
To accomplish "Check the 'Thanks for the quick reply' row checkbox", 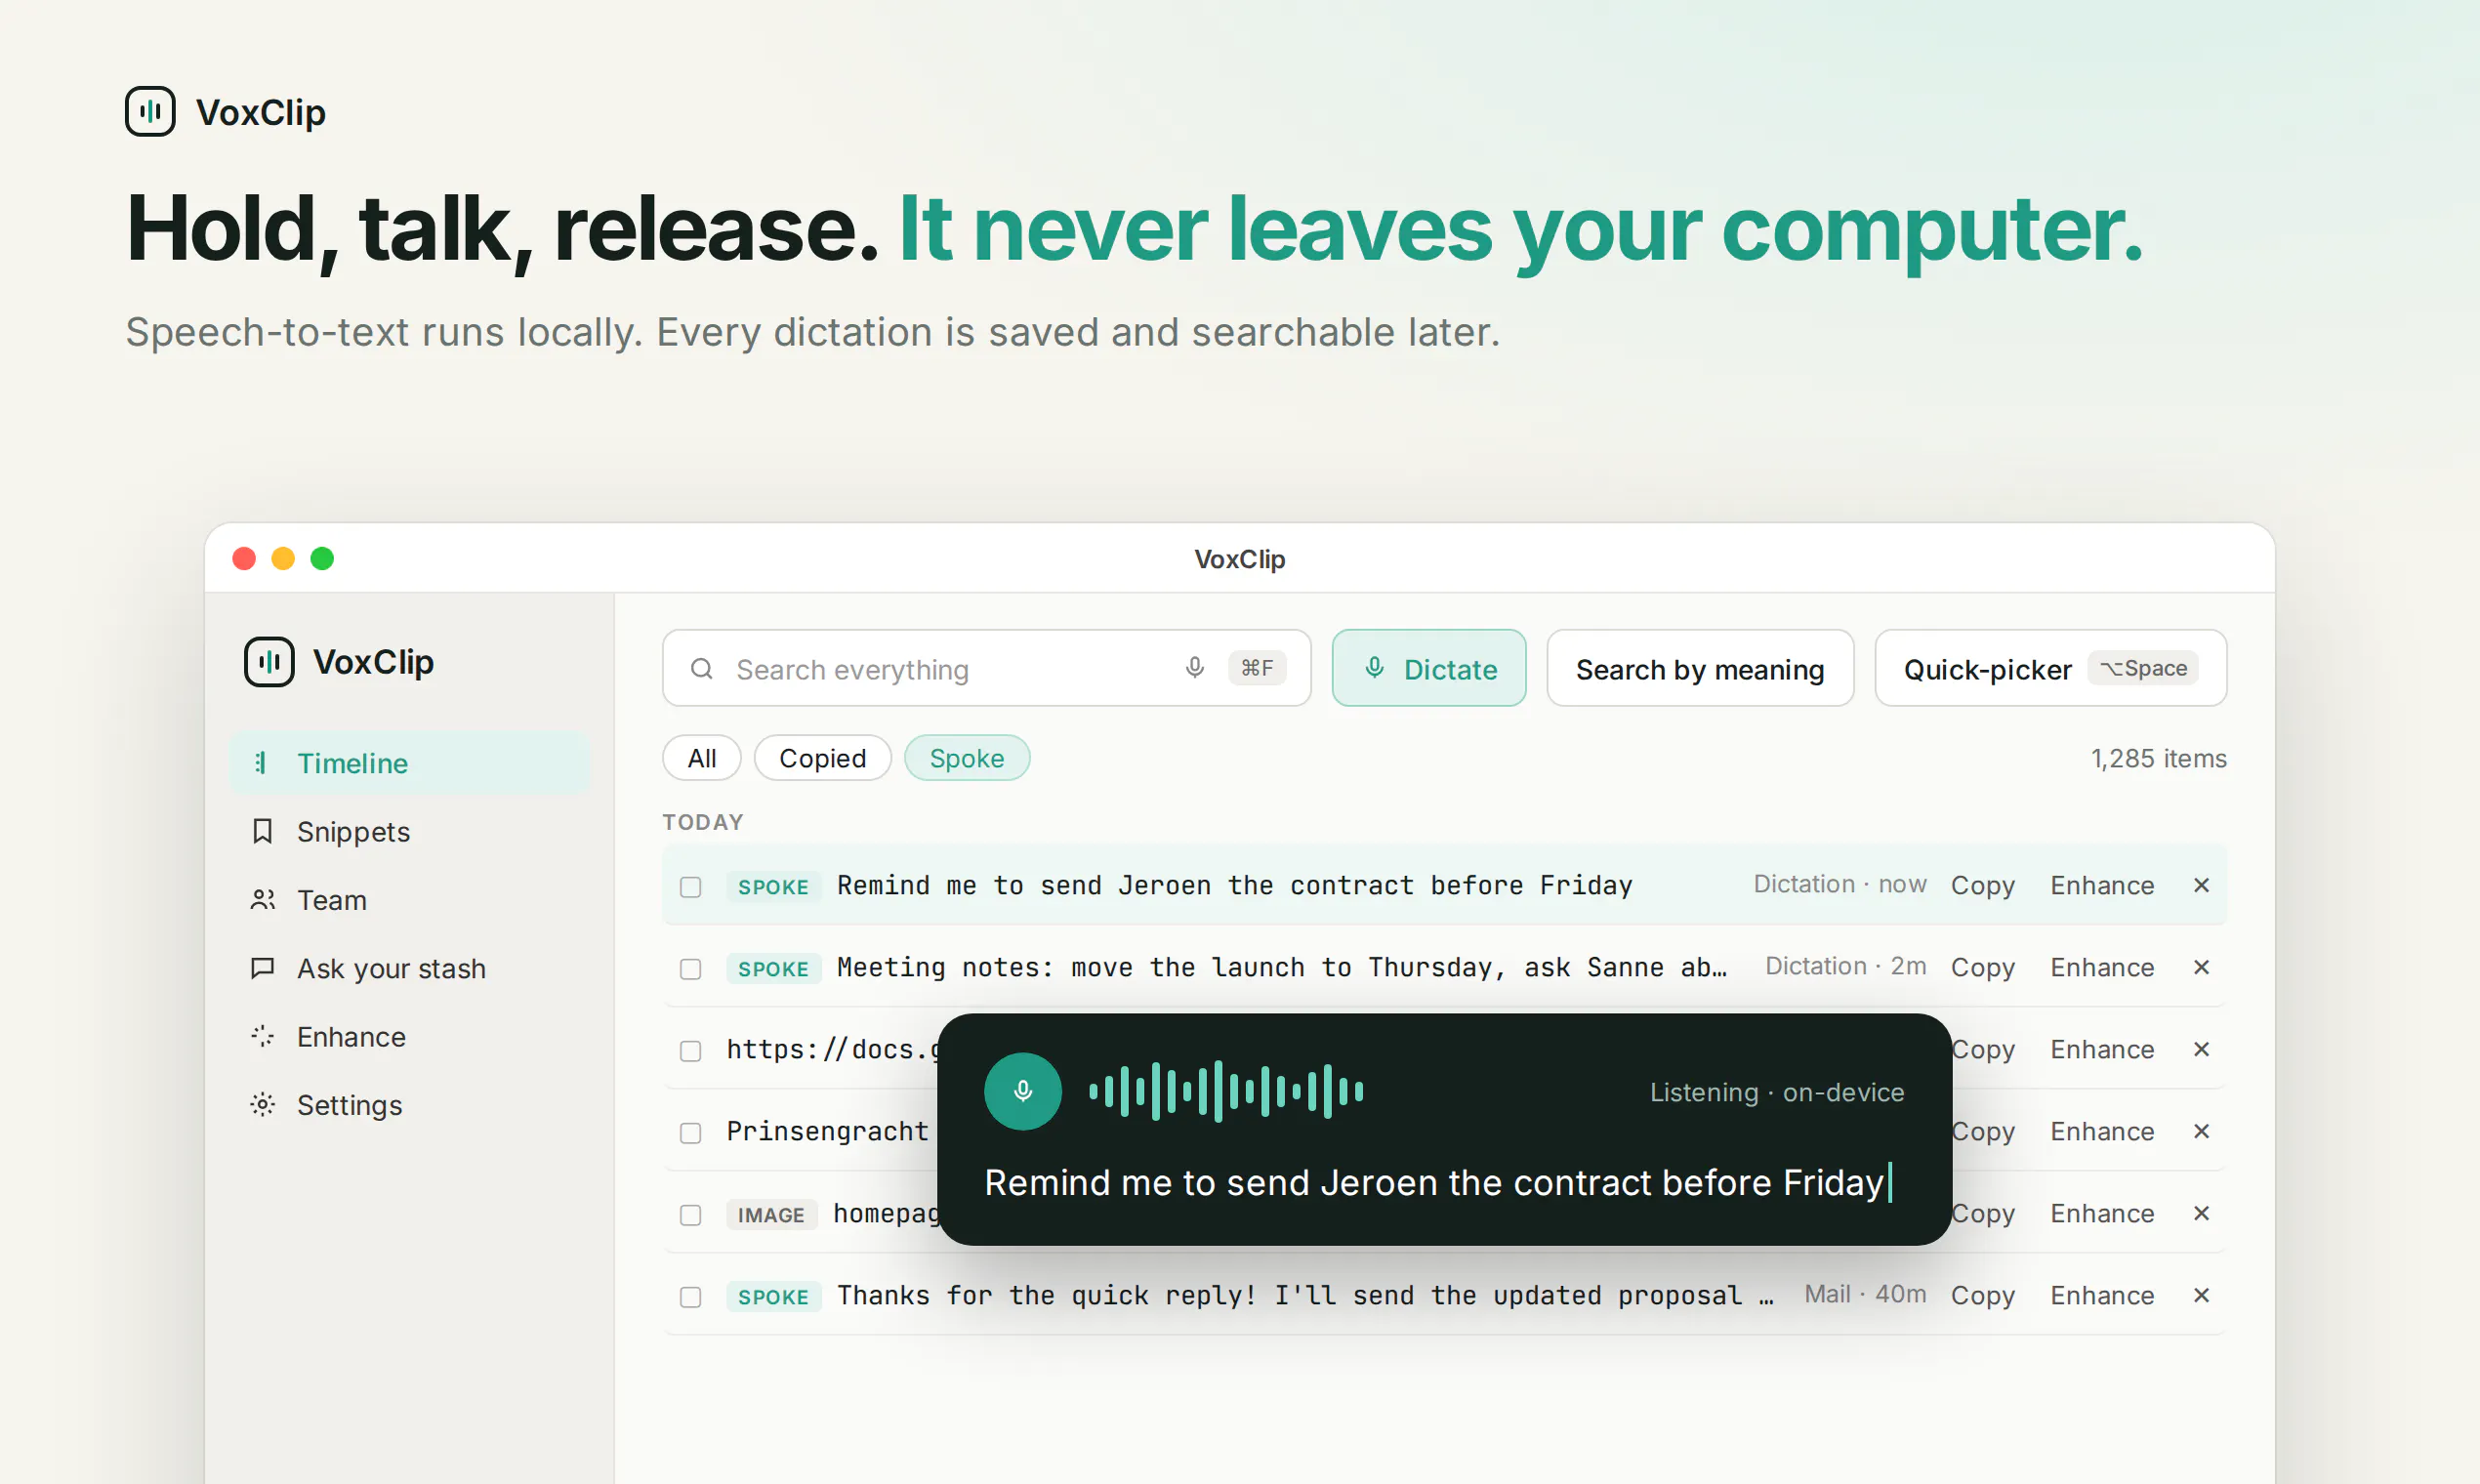I will coord(690,1297).
